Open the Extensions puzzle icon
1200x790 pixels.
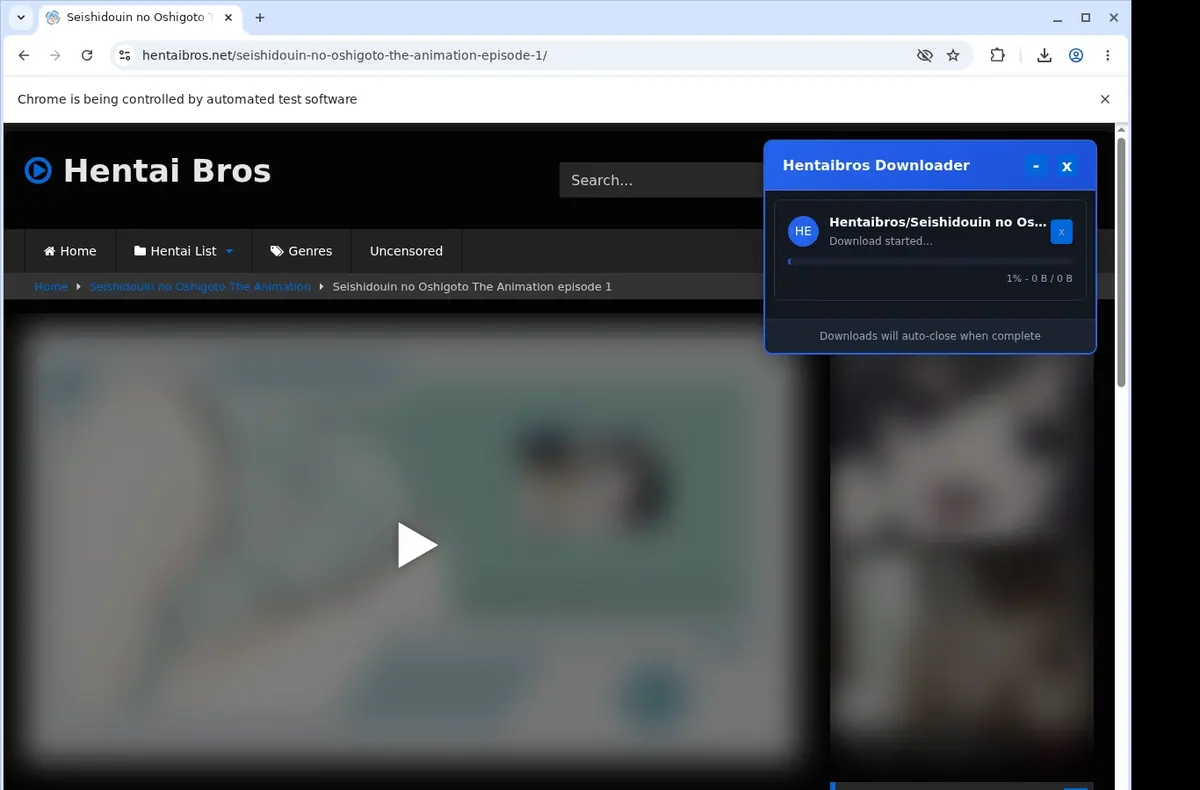click(997, 56)
